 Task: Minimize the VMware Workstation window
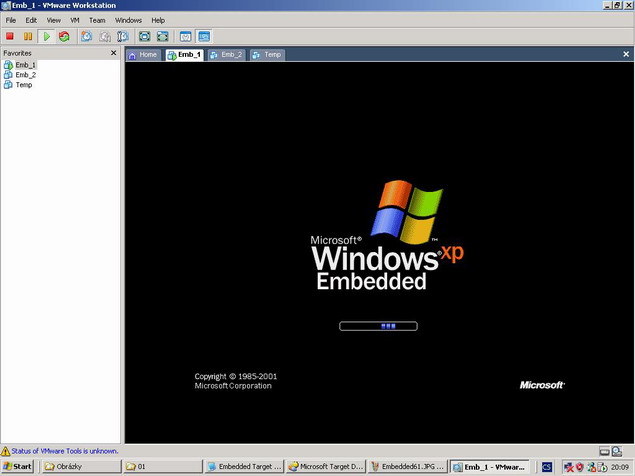(x=607, y=5)
